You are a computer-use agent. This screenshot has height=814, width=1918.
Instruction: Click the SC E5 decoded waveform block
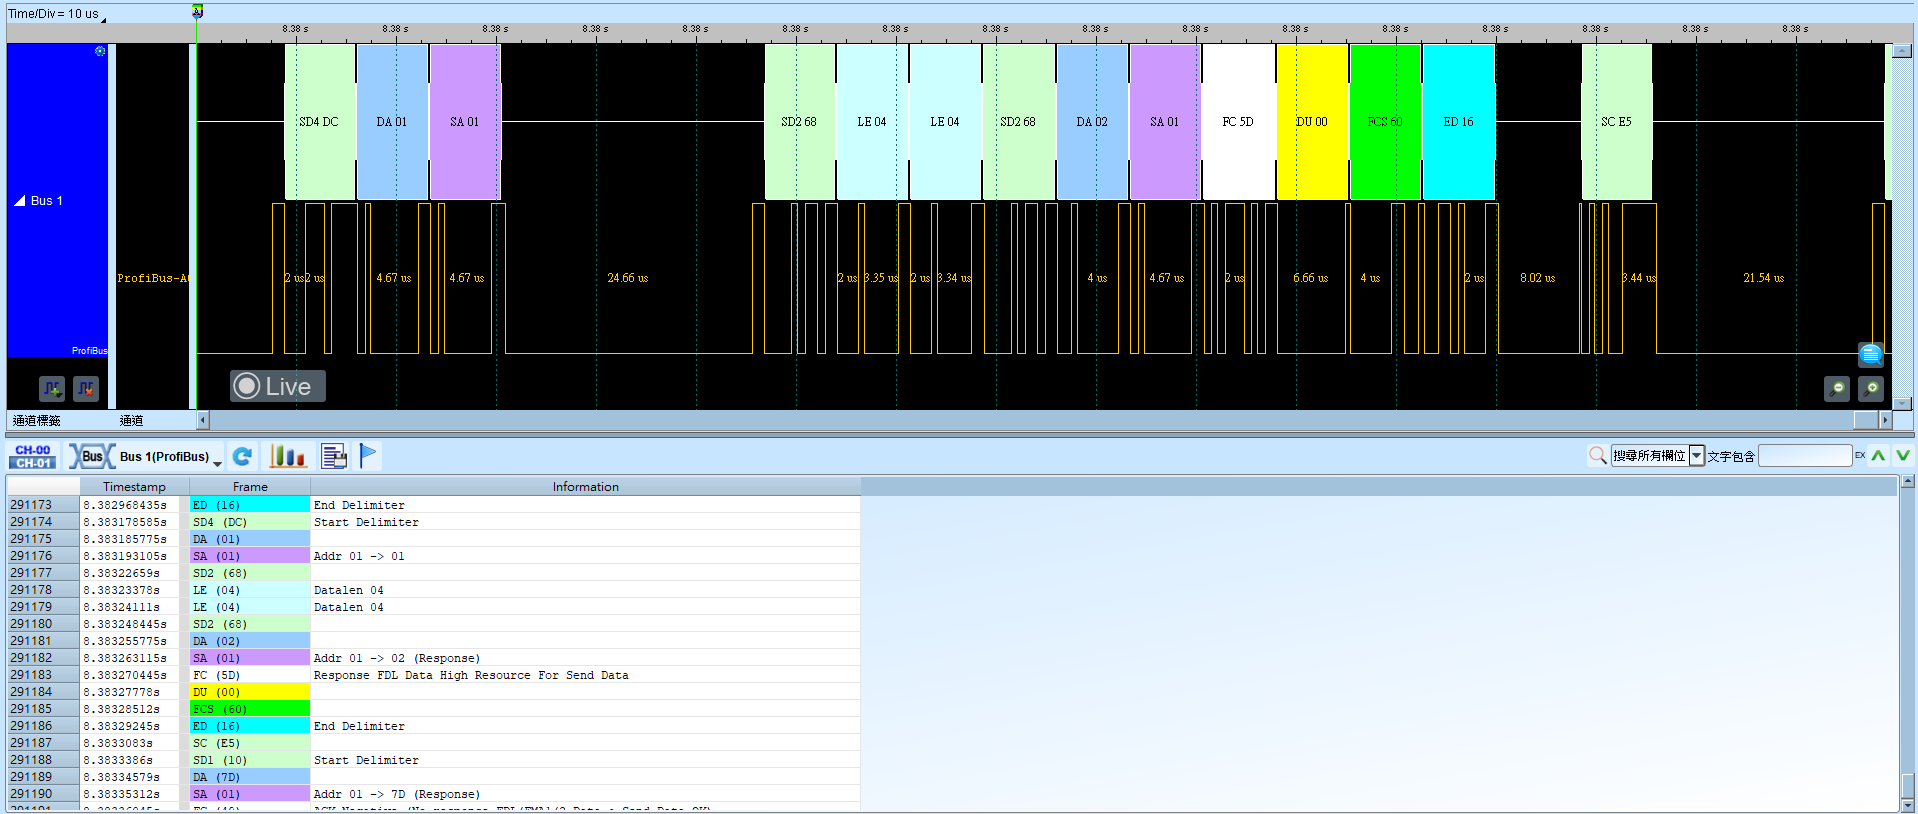1616,122
